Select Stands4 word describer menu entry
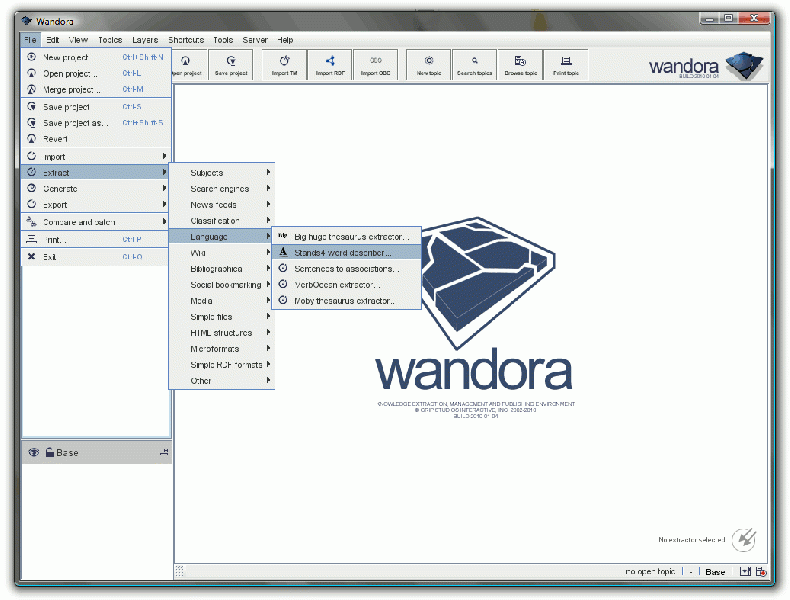Image resolution: width=790 pixels, height=600 pixels. [345, 253]
